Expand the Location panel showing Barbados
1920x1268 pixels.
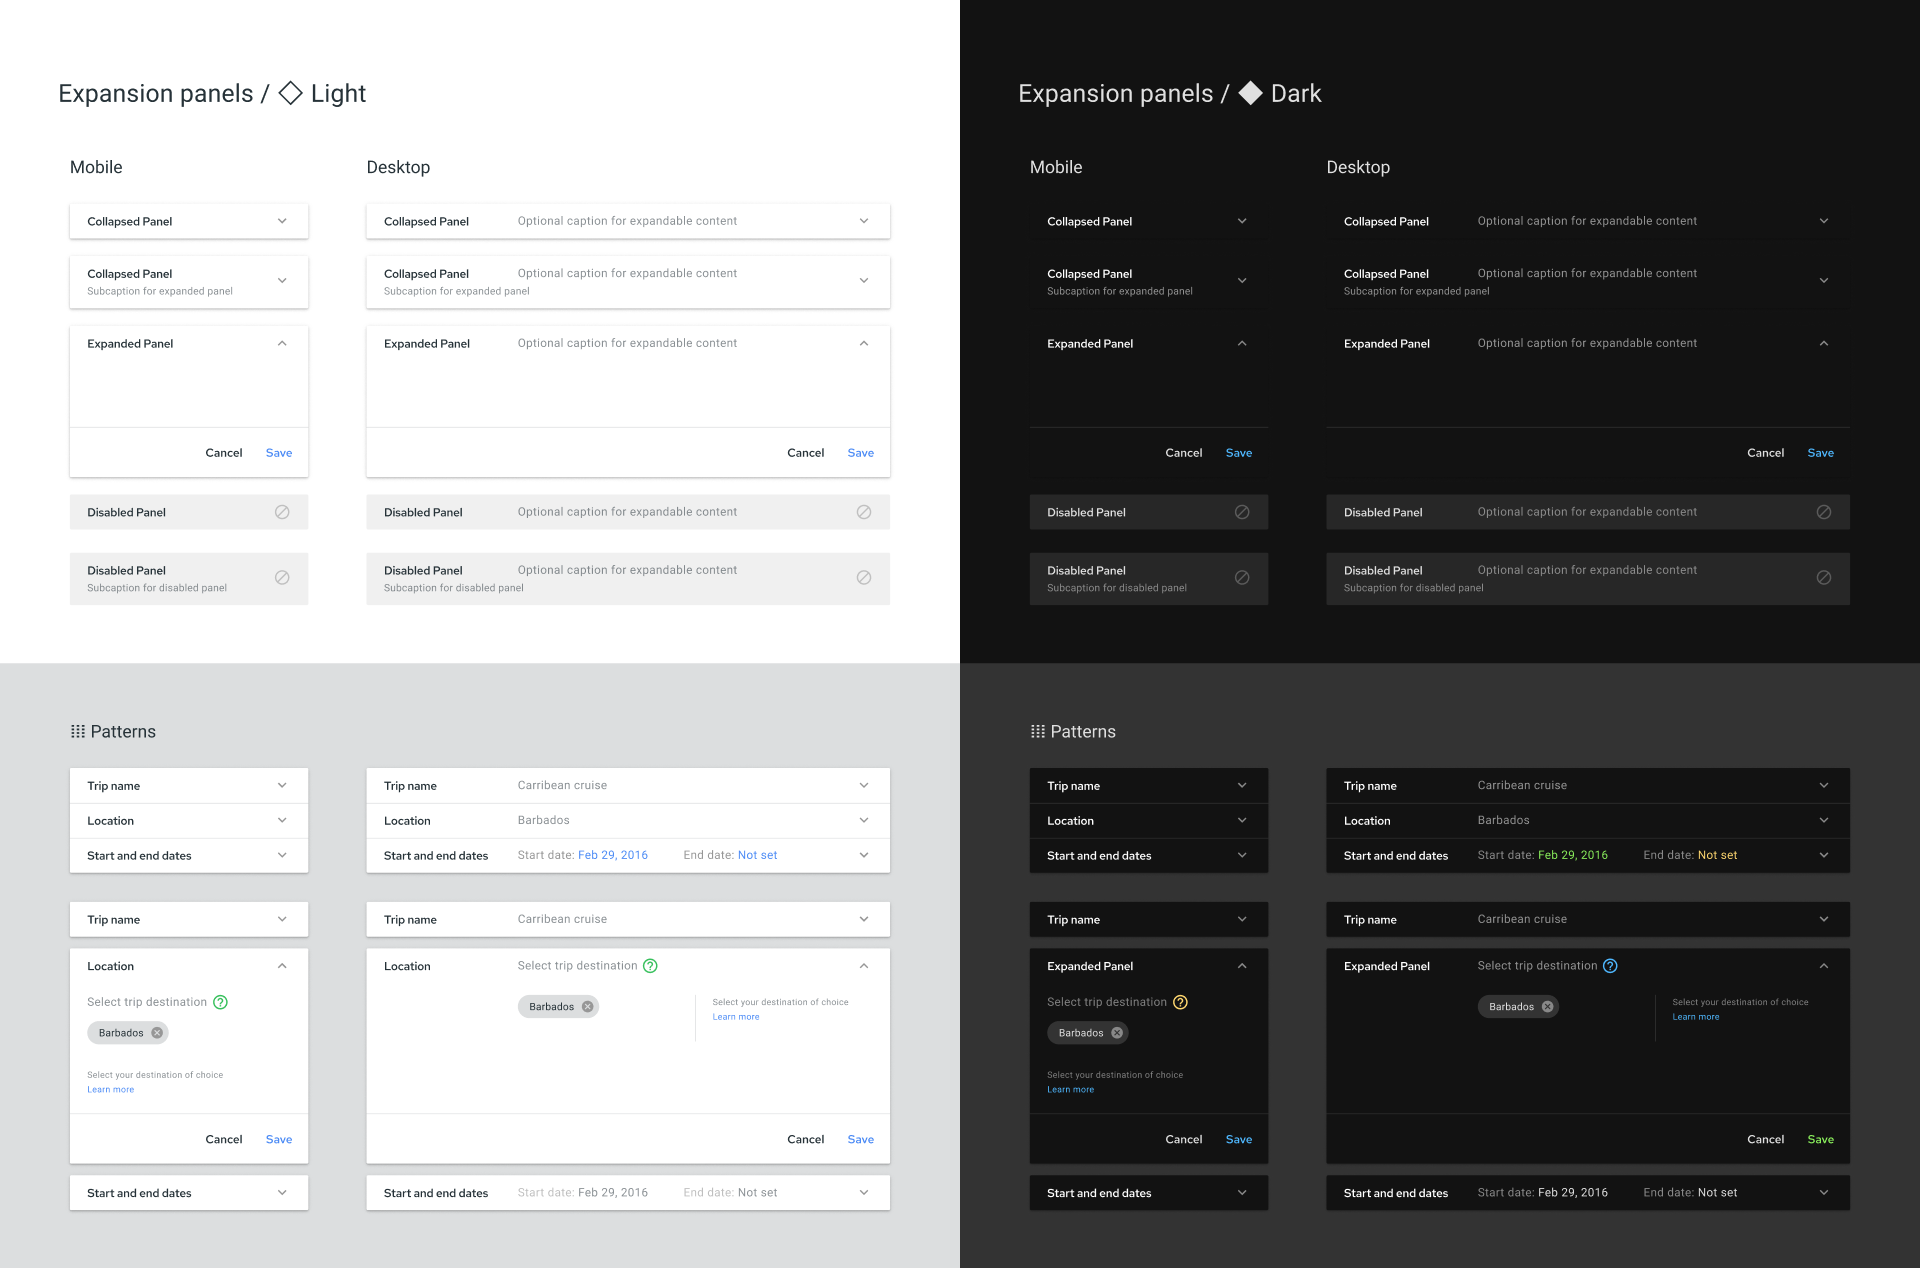click(863, 820)
